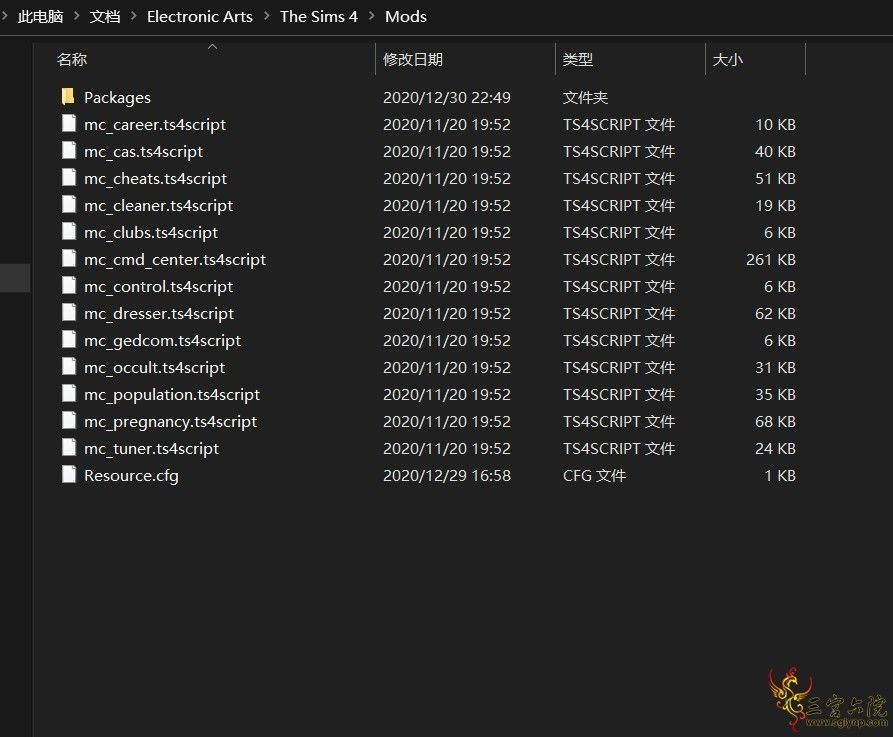Click the CFG 文件 type cell
The height and width of the screenshot is (737, 893).
(595, 476)
